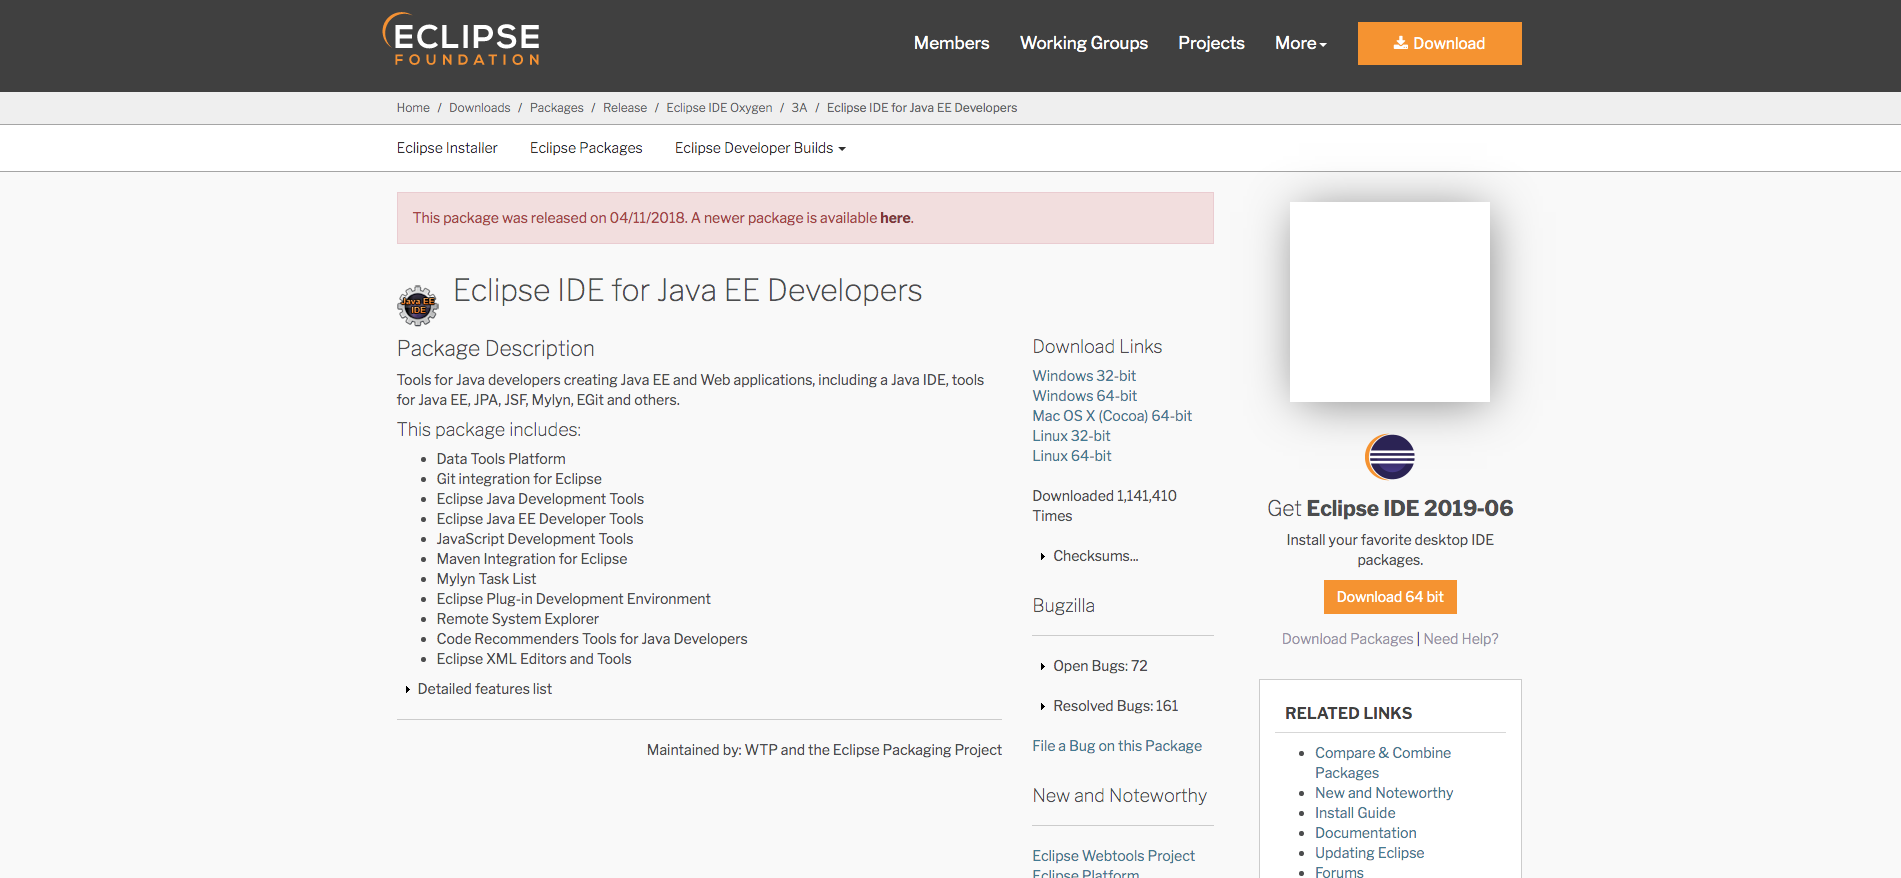Go to Packages breadcrumb
Viewport: 1901px width, 878px height.
tap(556, 108)
